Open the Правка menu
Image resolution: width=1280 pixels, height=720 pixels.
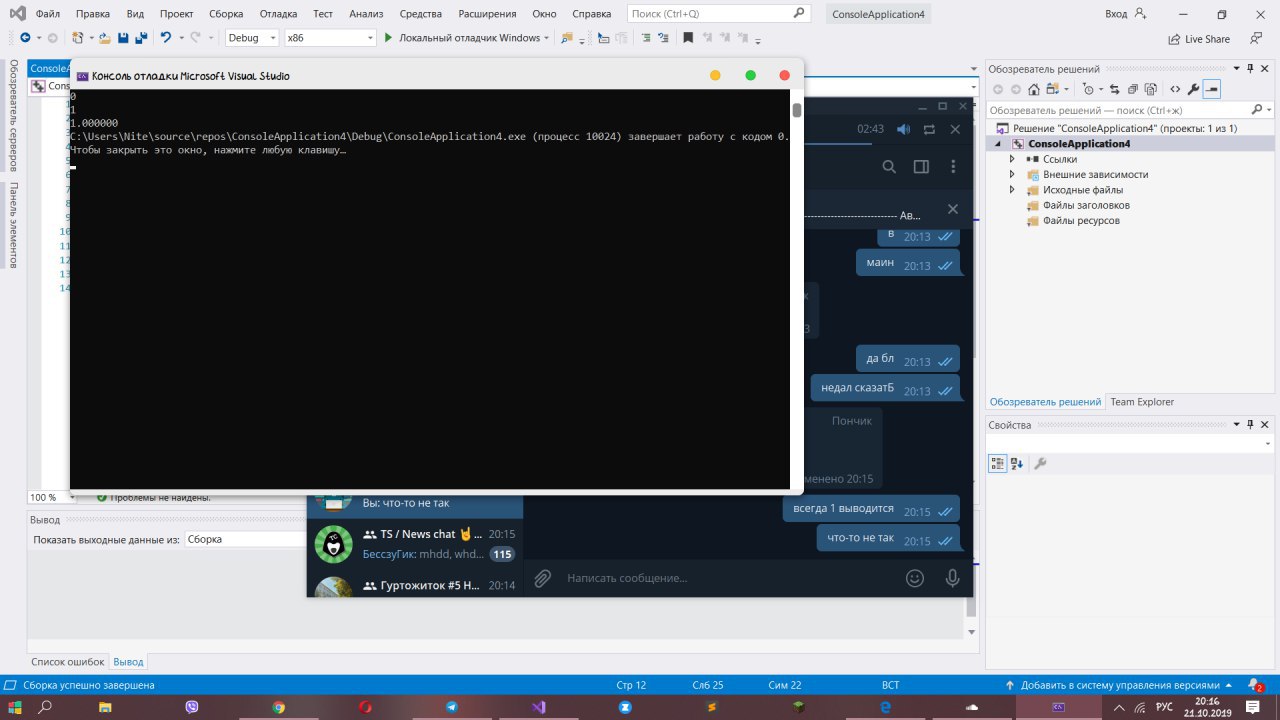[93, 14]
